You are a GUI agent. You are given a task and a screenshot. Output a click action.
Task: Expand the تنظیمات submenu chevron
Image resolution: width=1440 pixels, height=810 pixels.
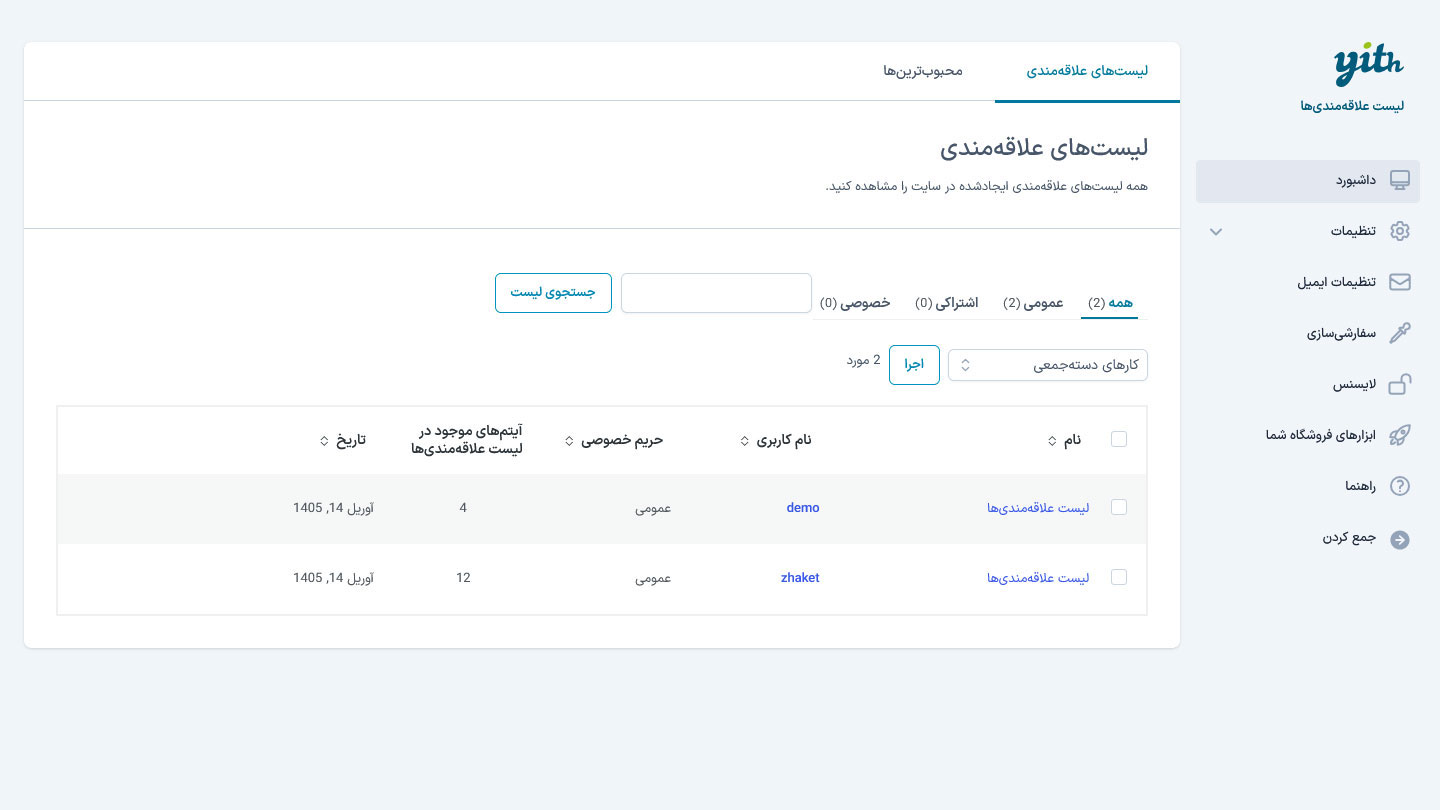pyautogui.click(x=1216, y=232)
